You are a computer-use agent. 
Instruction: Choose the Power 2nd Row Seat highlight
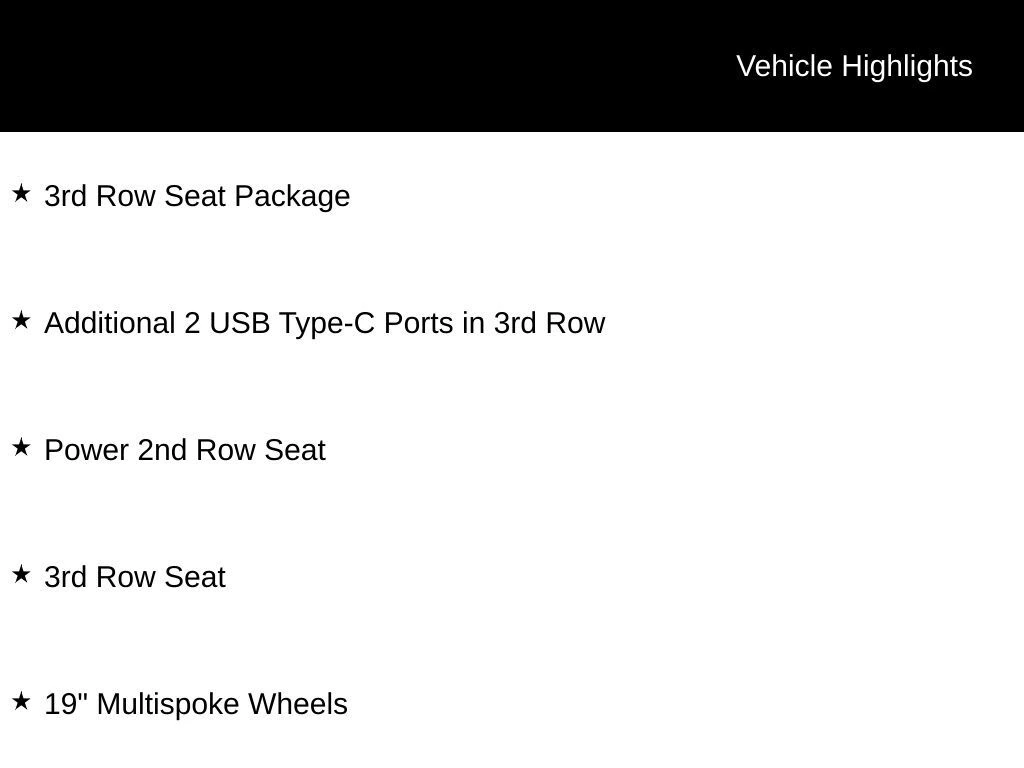point(185,450)
